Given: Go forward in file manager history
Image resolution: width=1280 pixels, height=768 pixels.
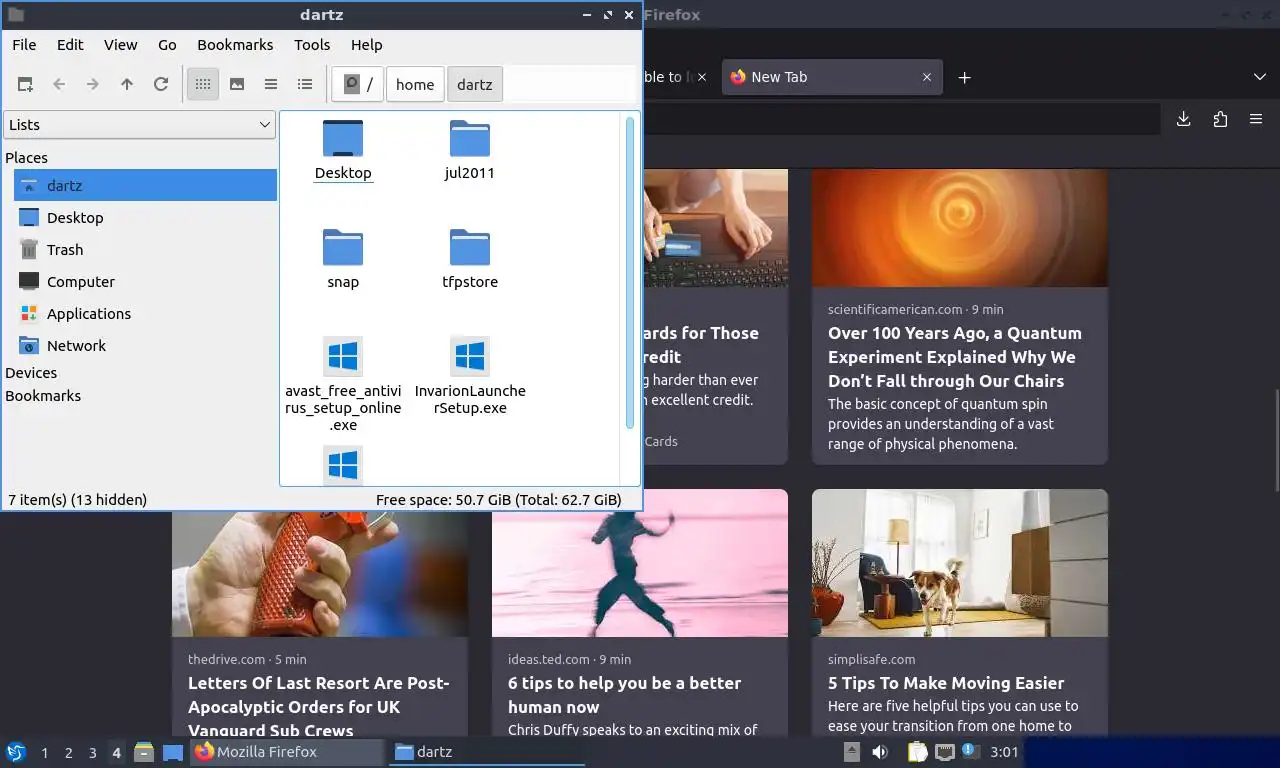Looking at the screenshot, I should point(93,84).
